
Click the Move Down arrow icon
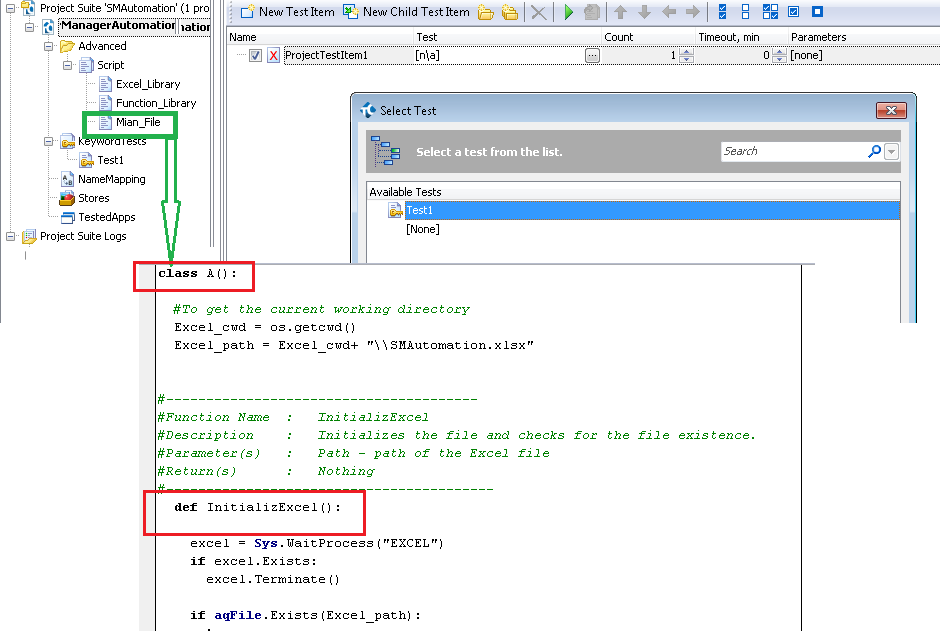point(644,12)
